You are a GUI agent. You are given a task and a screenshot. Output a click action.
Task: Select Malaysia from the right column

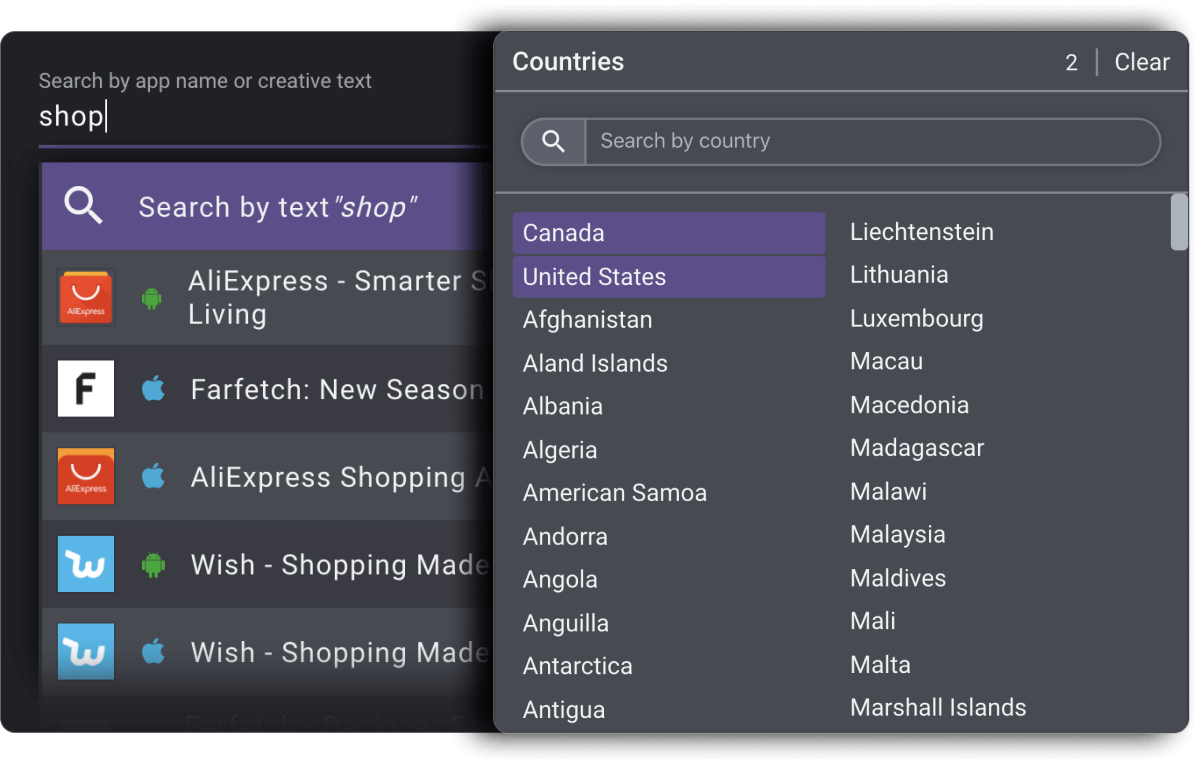[x=897, y=535]
